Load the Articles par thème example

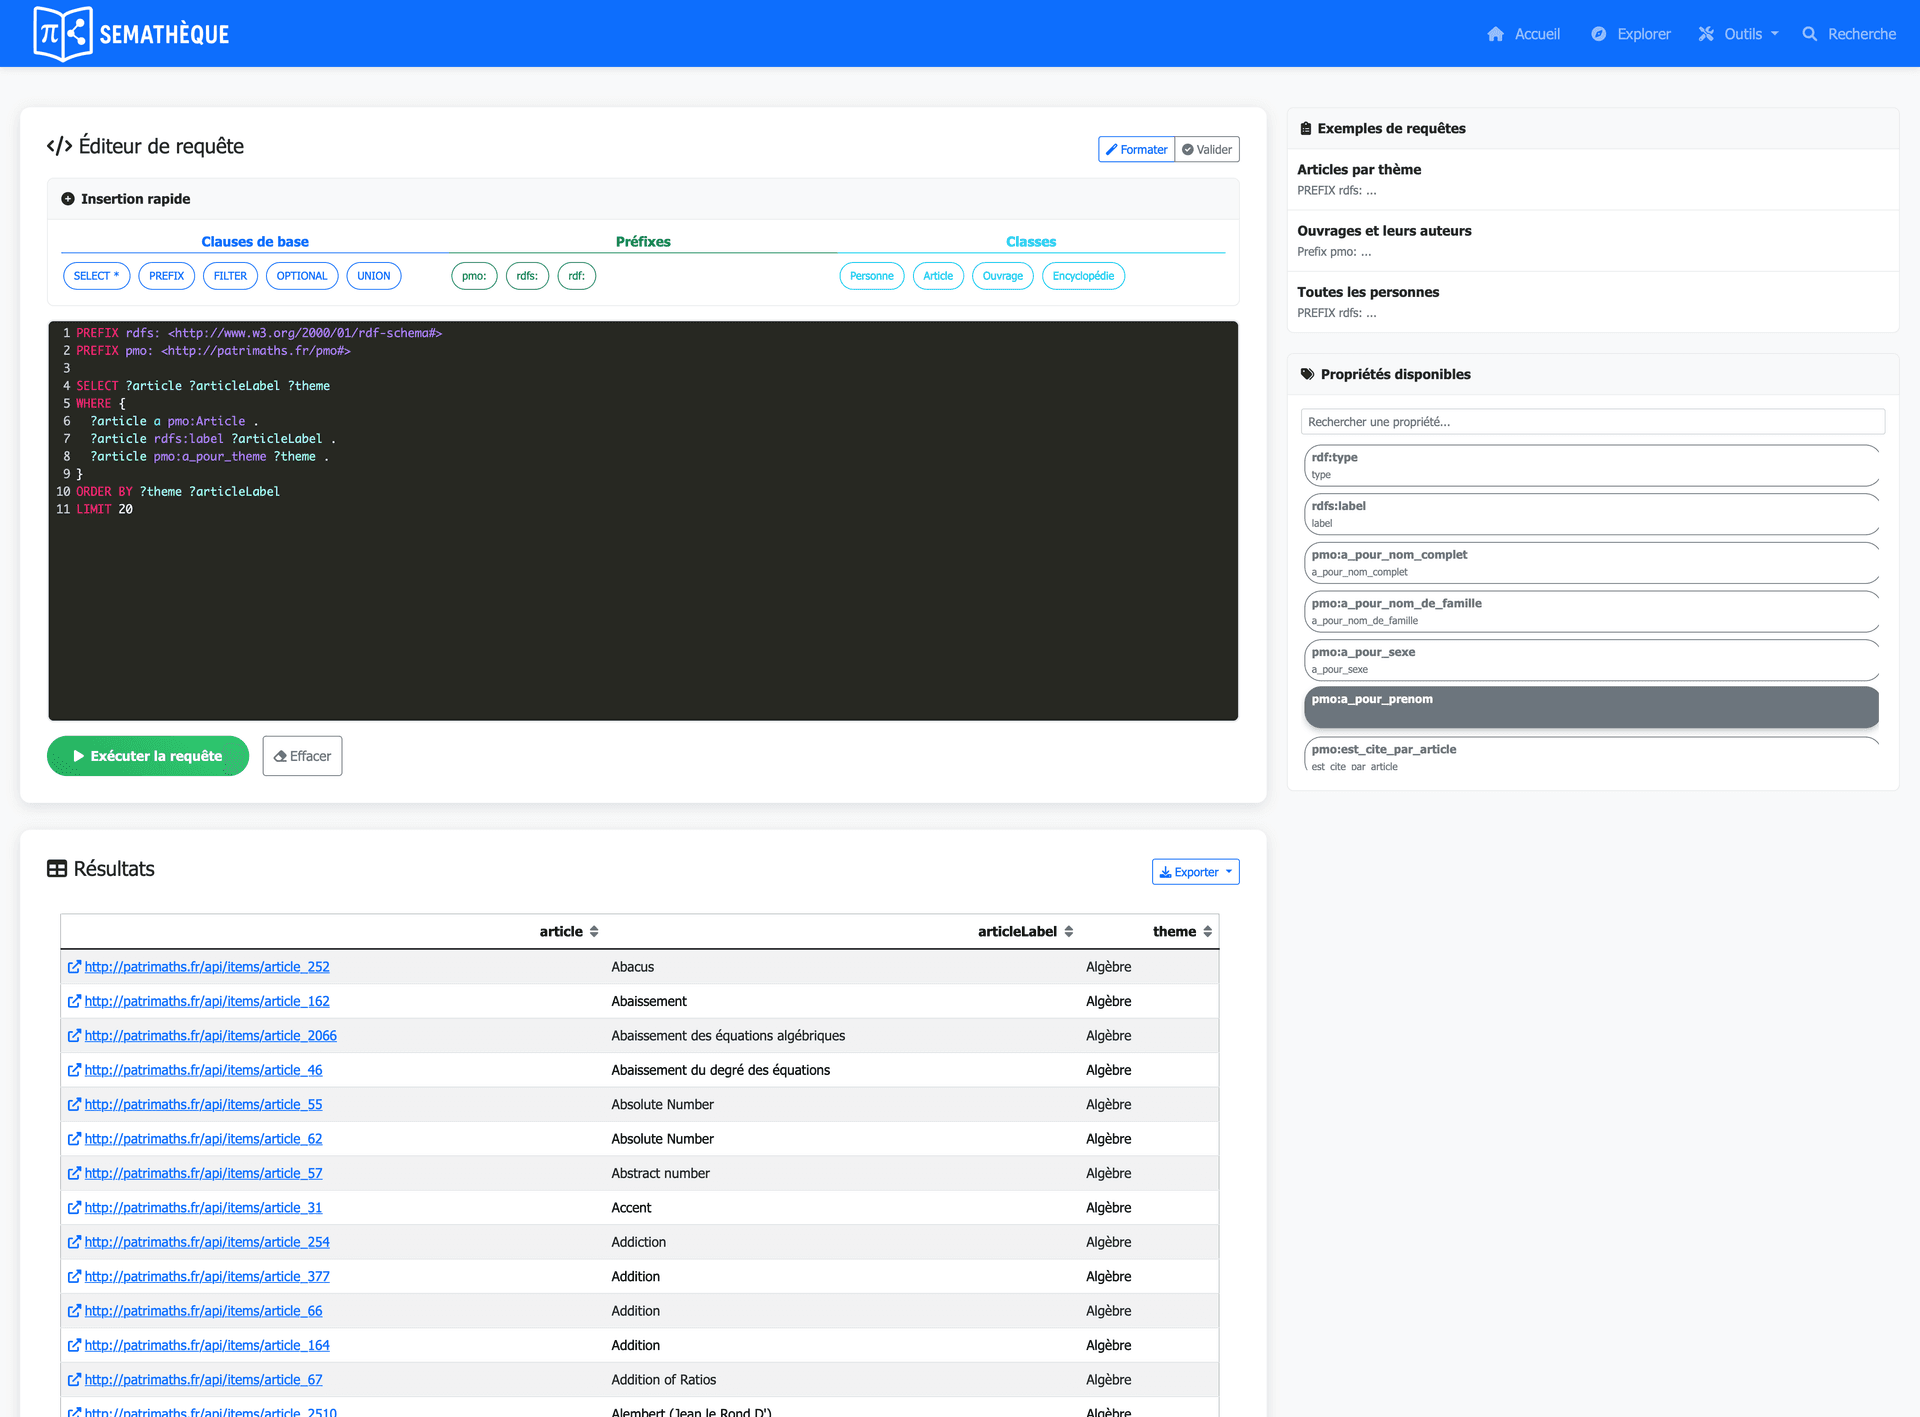1593,179
